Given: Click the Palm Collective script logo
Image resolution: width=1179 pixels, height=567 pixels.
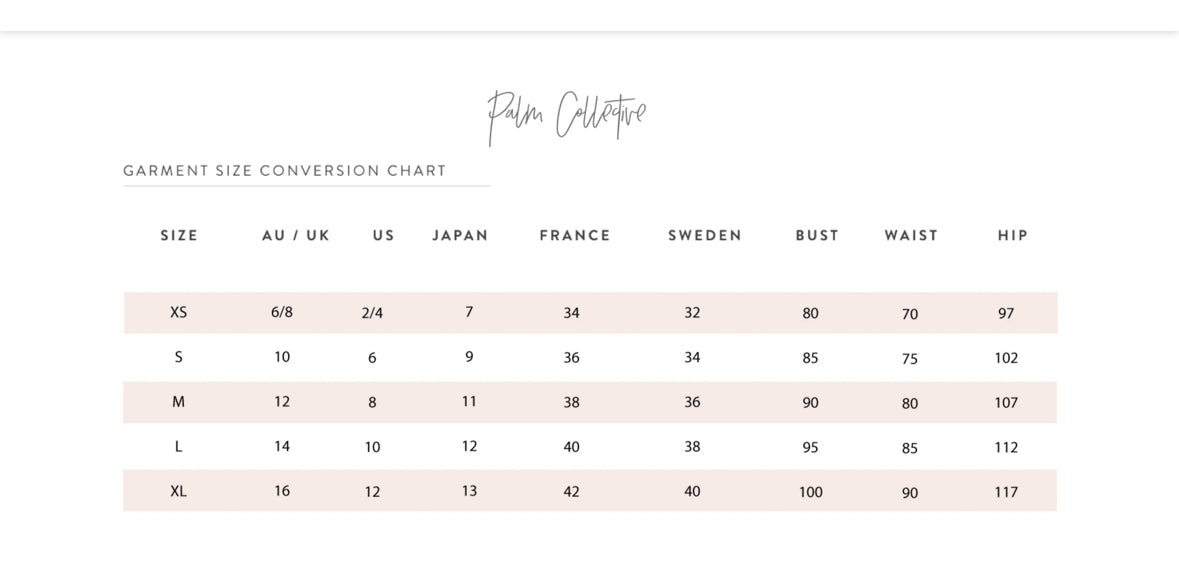Looking at the screenshot, I should tap(567, 115).
